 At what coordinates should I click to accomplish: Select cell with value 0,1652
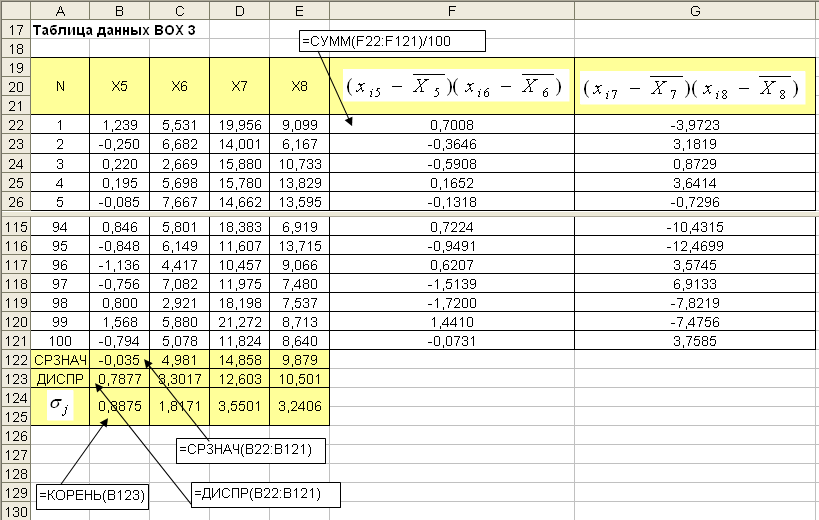click(452, 183)
